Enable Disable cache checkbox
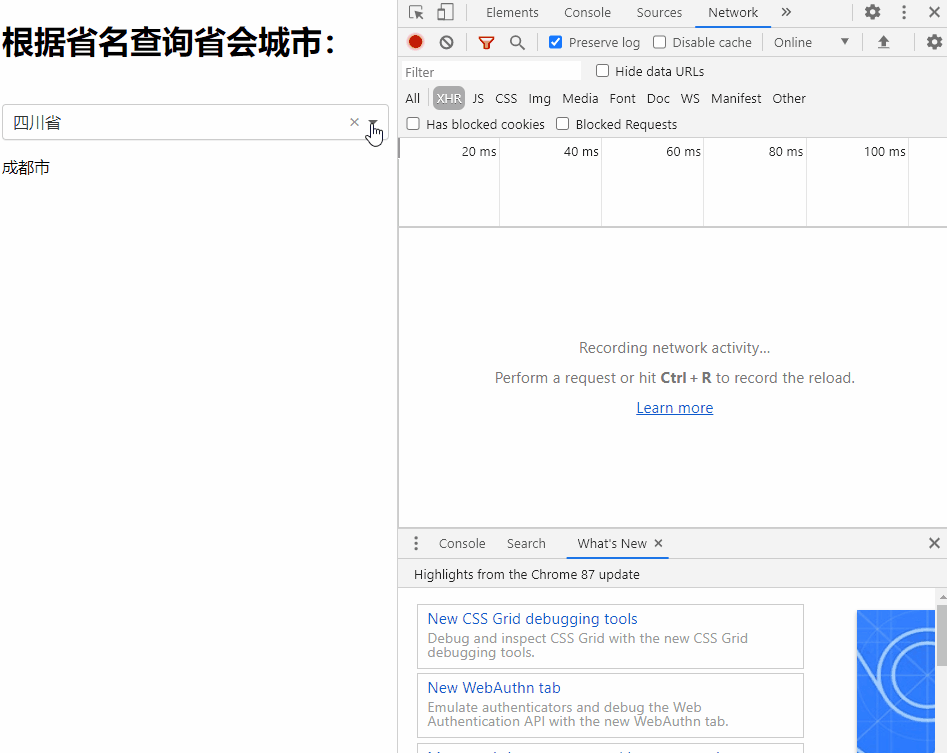 [x=660, y=42]
